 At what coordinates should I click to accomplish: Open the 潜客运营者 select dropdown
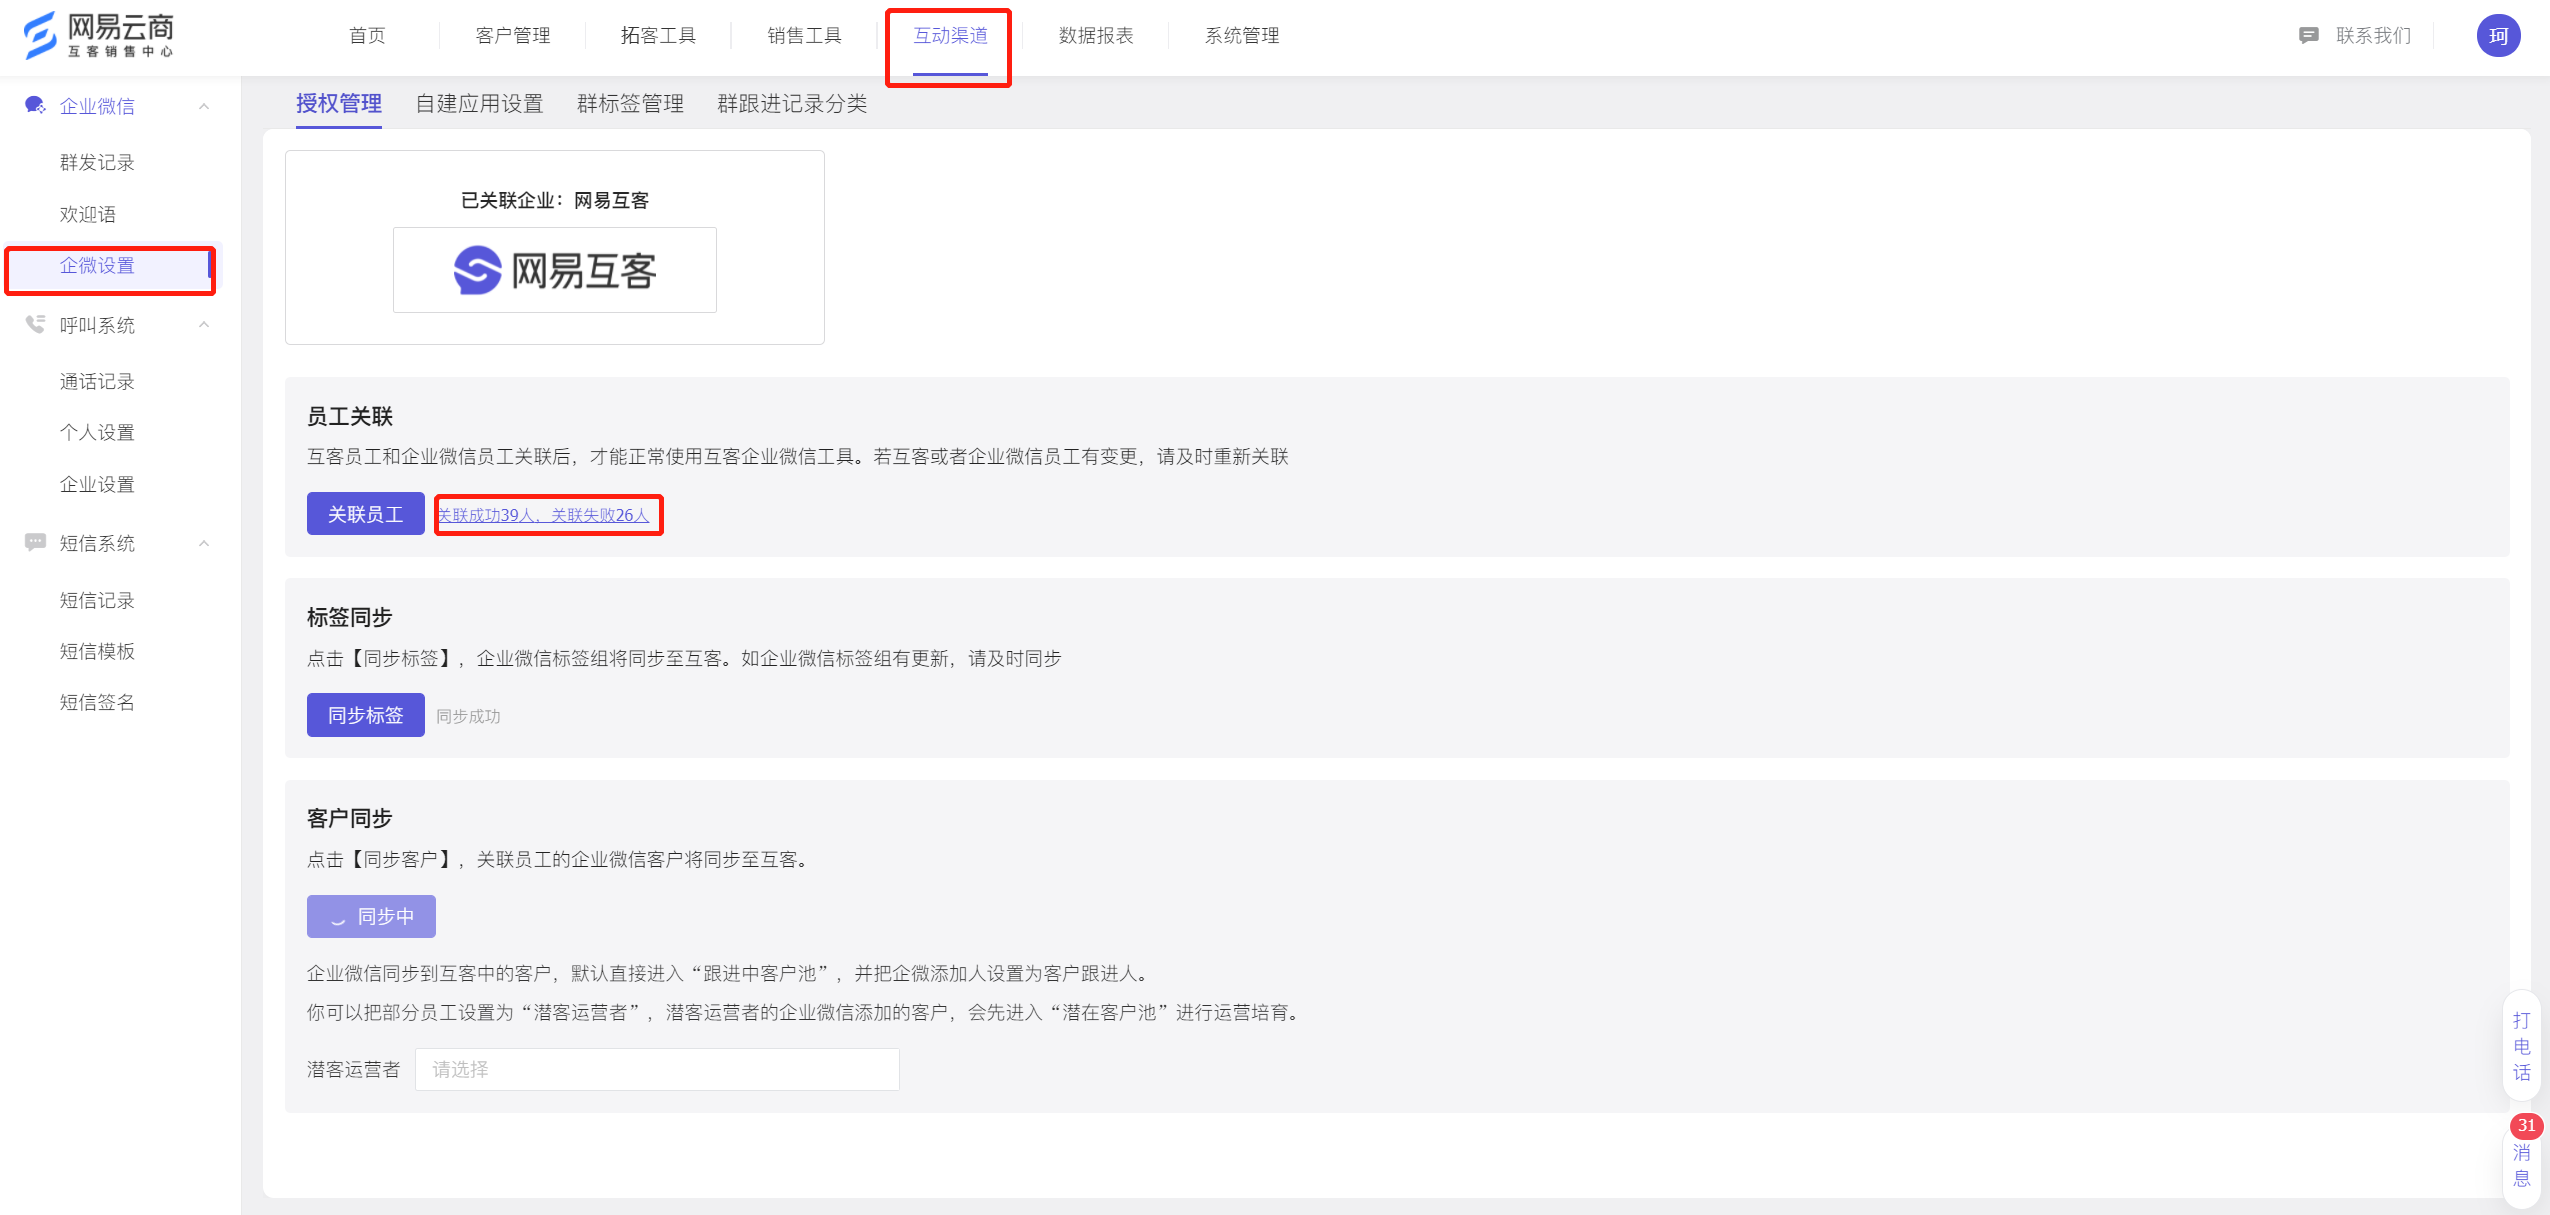tap(656, 1069)
